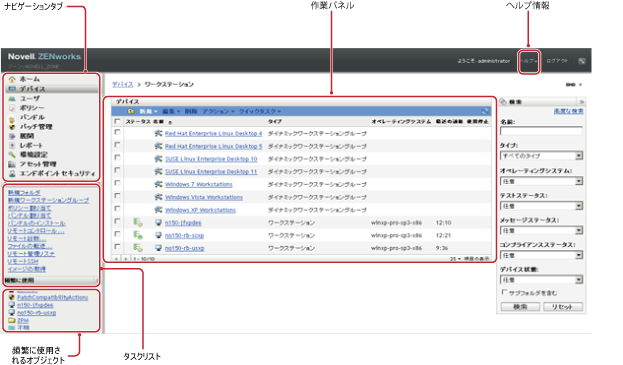This screenshot has height=365, width=623.
Task: Click the previous page arrow in the table footer
Action: pyautogui.click(x=116, y=259)
